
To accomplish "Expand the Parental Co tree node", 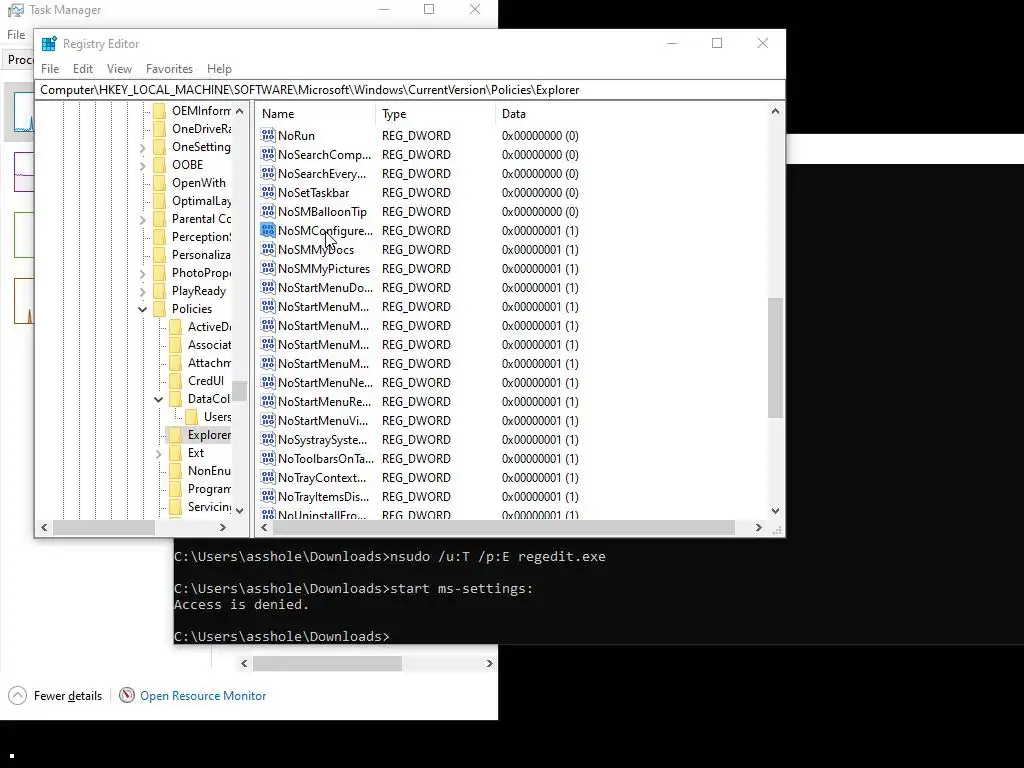I will [142, 220].
